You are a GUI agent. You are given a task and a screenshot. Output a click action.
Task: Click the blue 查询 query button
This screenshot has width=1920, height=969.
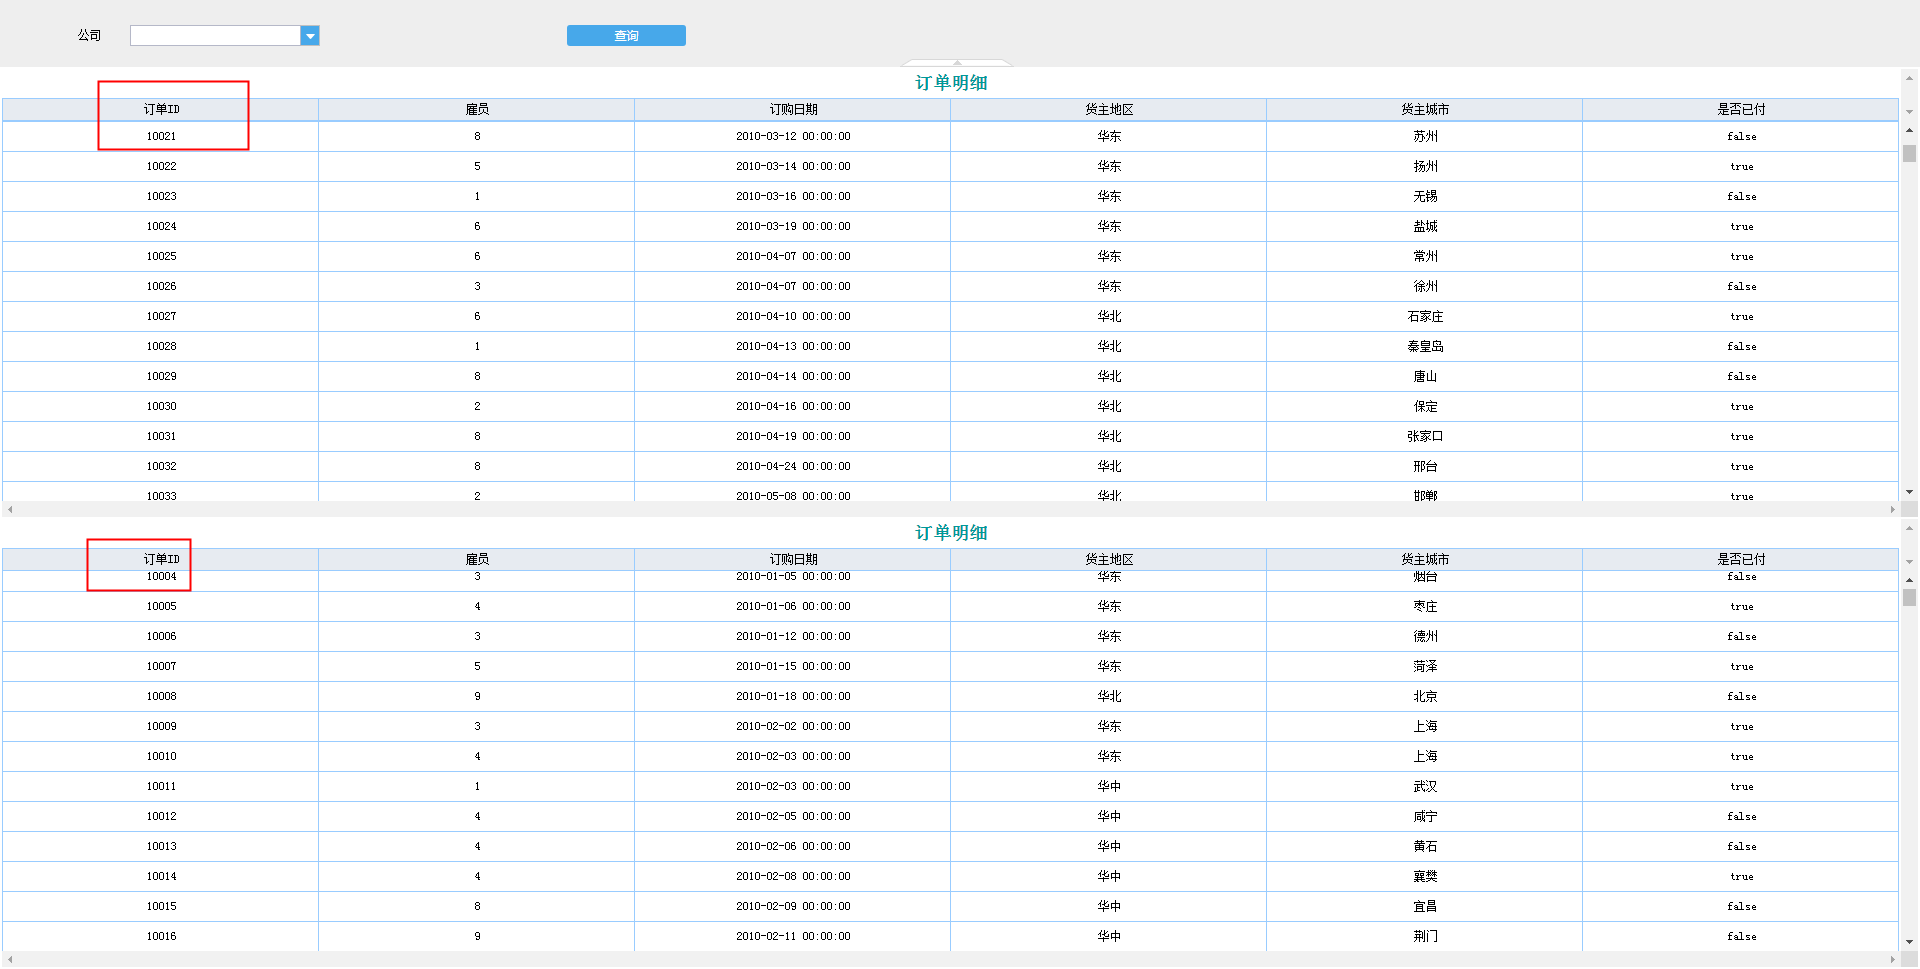626,36
